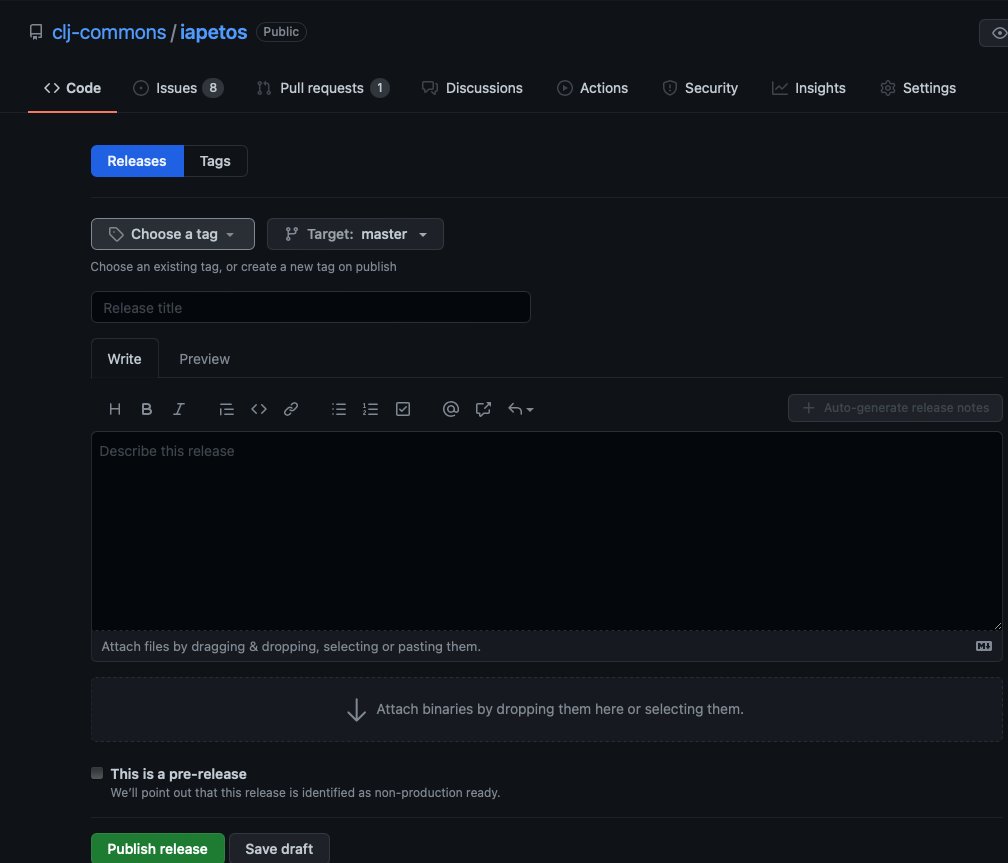This screenshot has width=1008, height=863.
Task: Click the Release title input field
Action: [x=310, y=307]
